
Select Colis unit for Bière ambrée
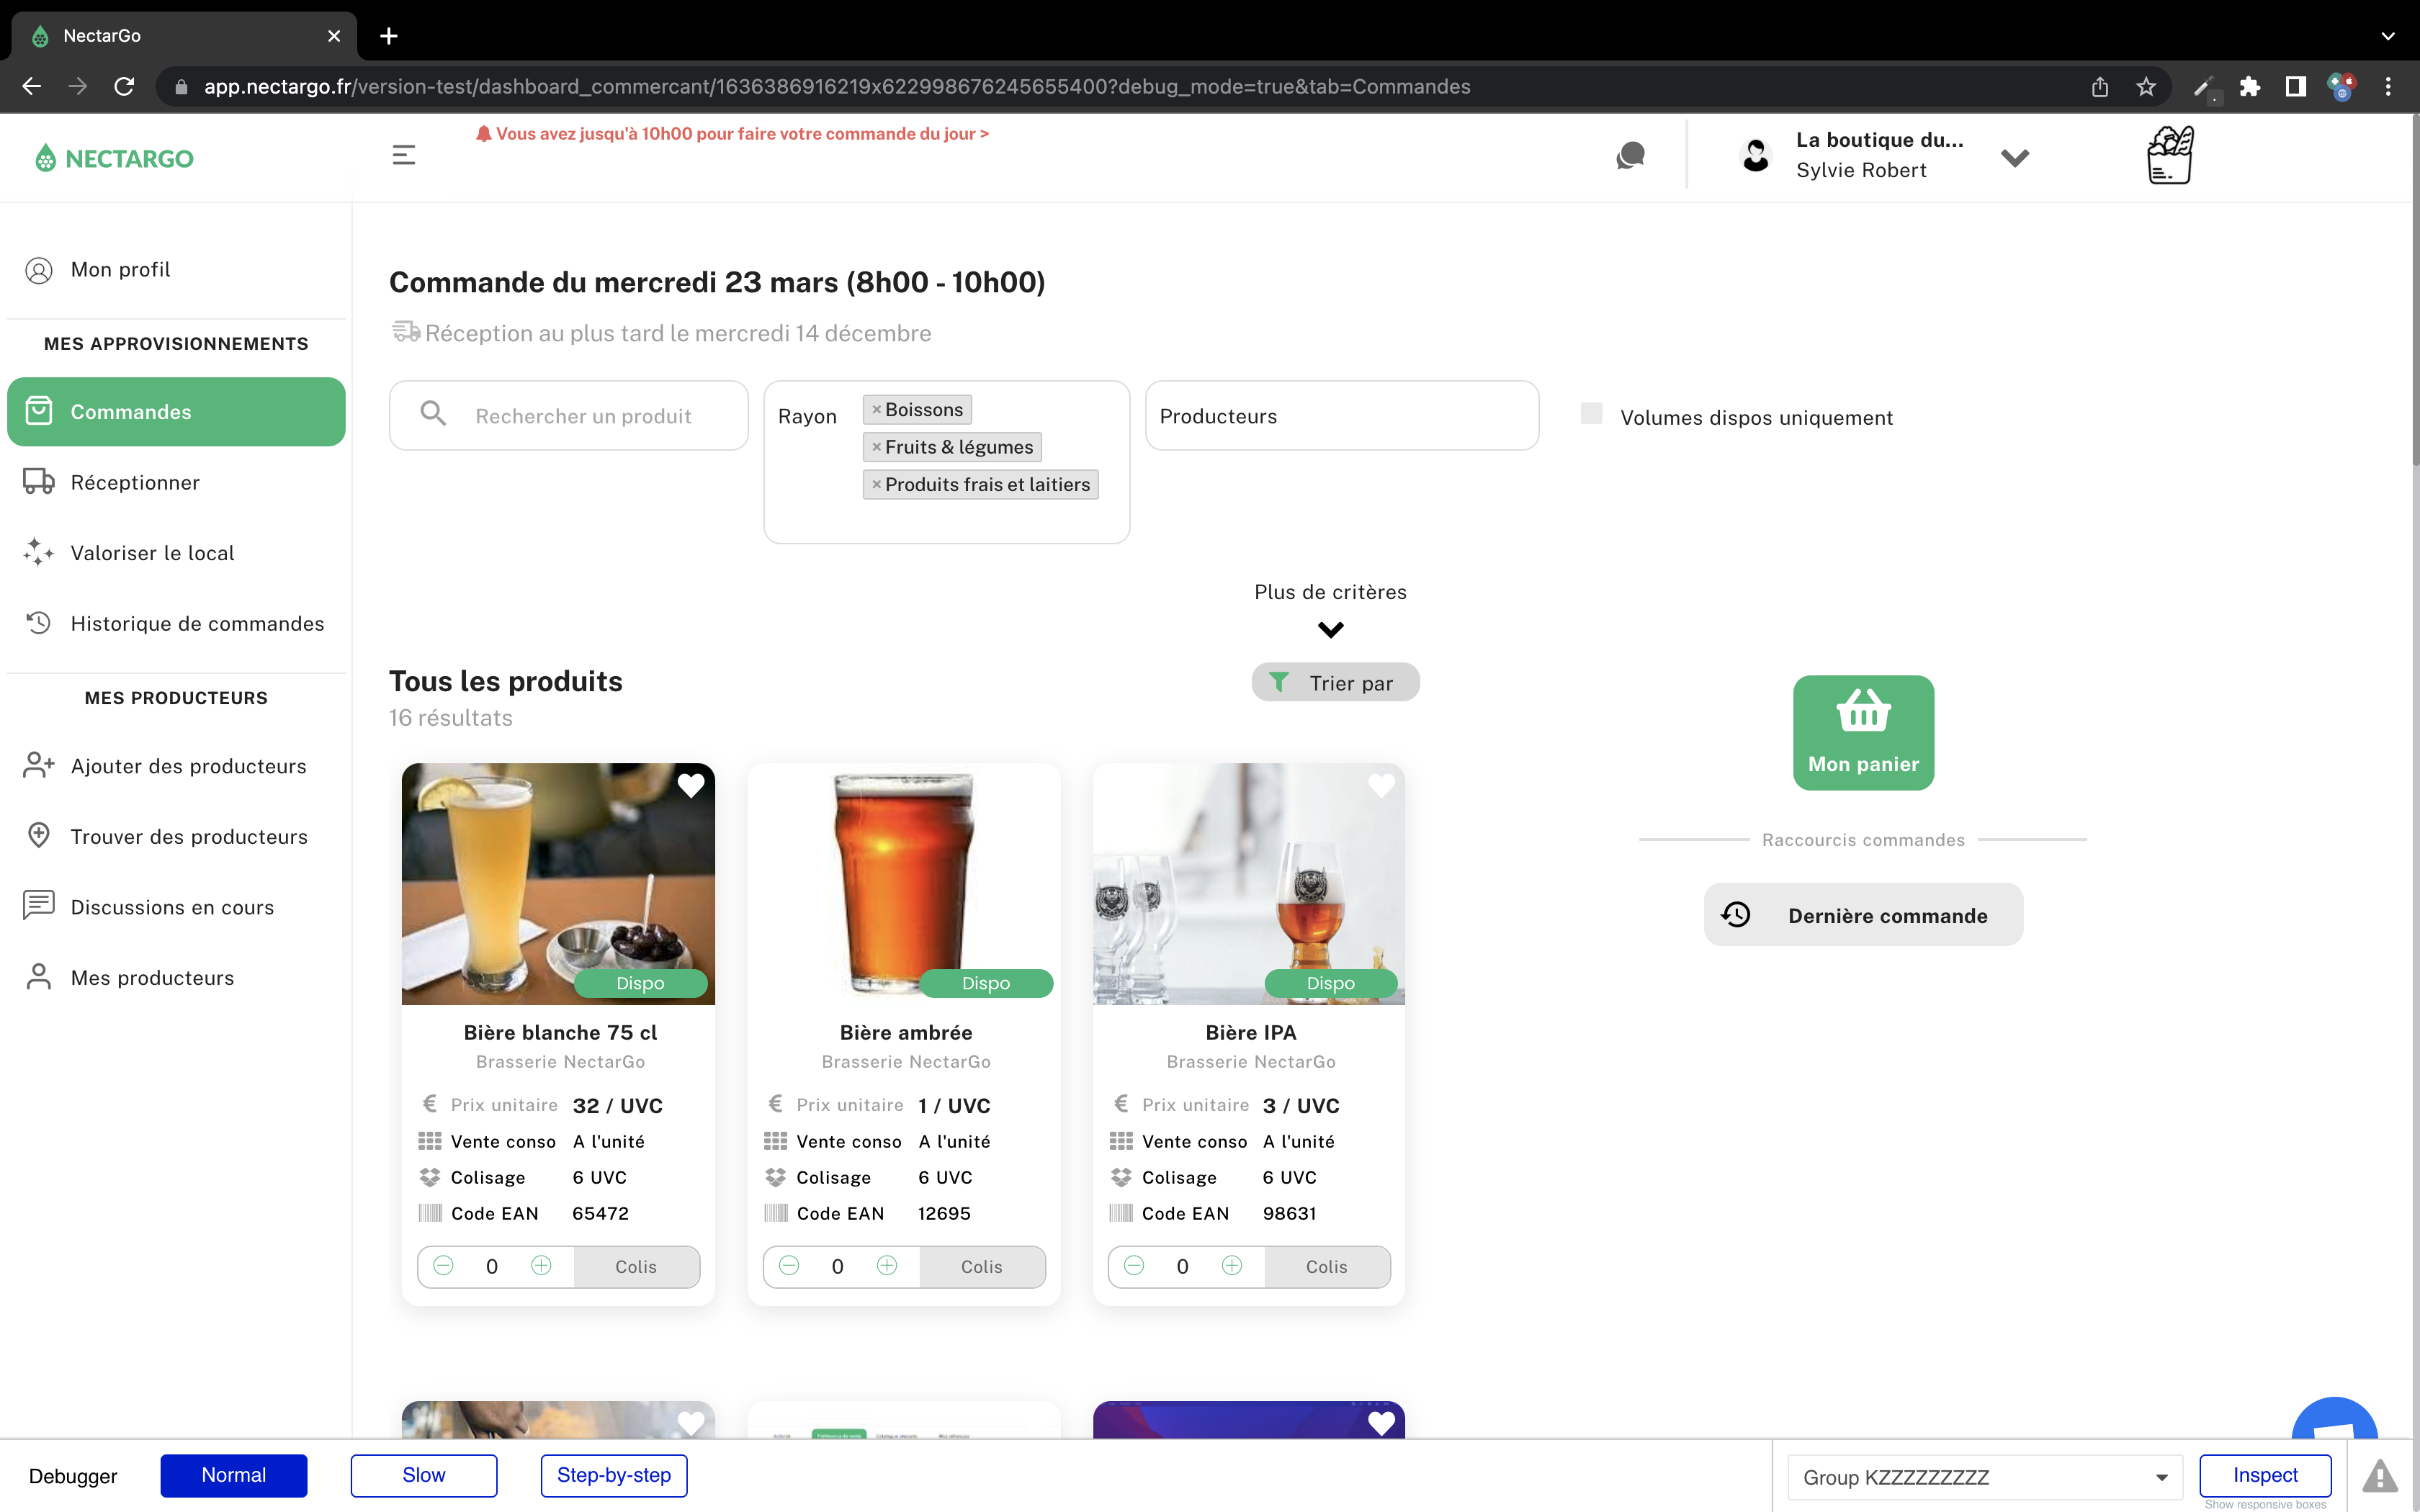pyautogui.click(x=982, y=1266)
